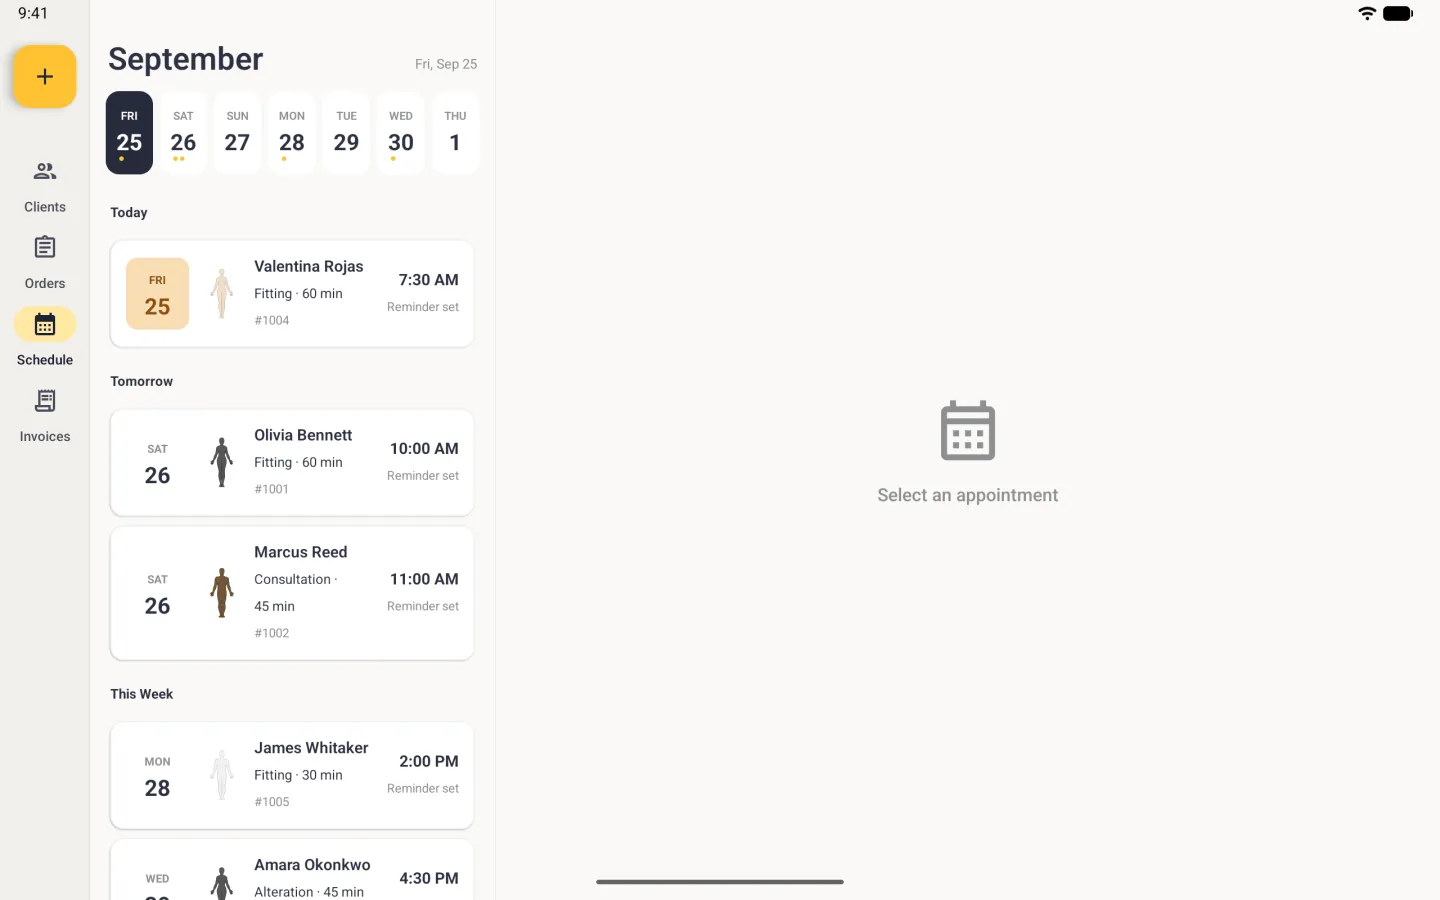Viewport: 1440px width, 900px height.
Task: Tap Olivia Bennett body silhouette icon
Action: [x=222, y=463]
